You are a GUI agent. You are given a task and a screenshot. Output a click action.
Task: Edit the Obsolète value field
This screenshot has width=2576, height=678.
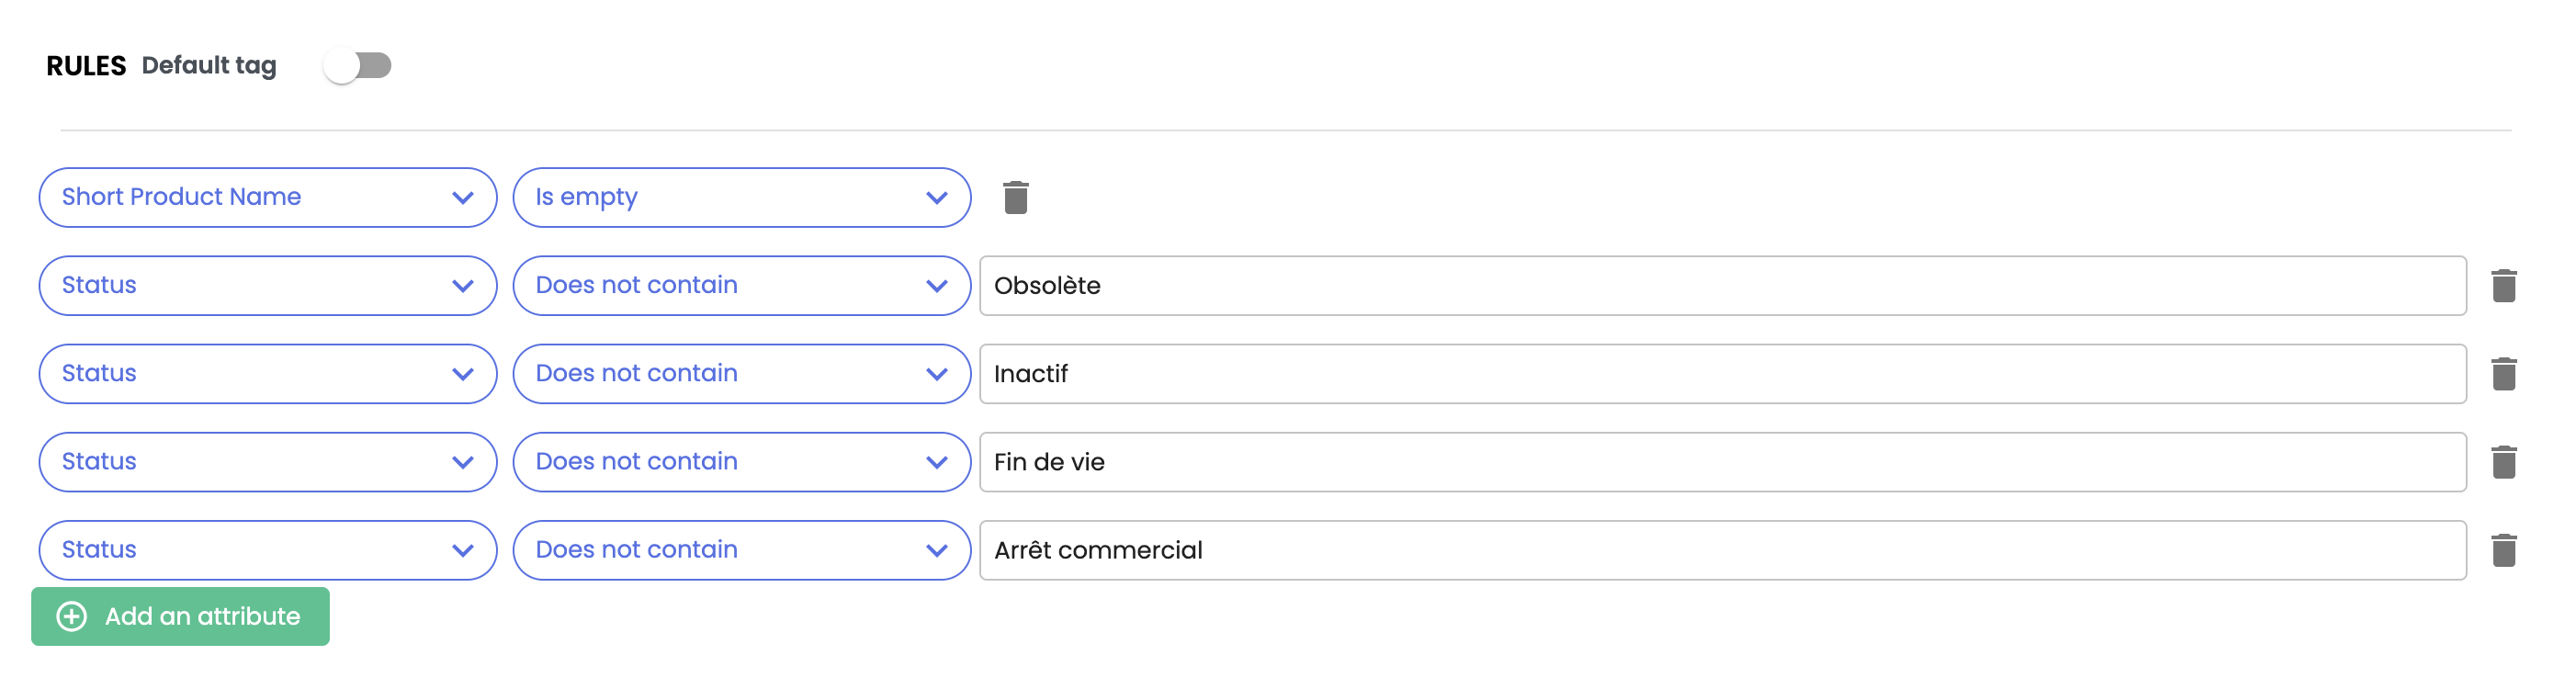pyautogui.click(x=1722, y=286)
